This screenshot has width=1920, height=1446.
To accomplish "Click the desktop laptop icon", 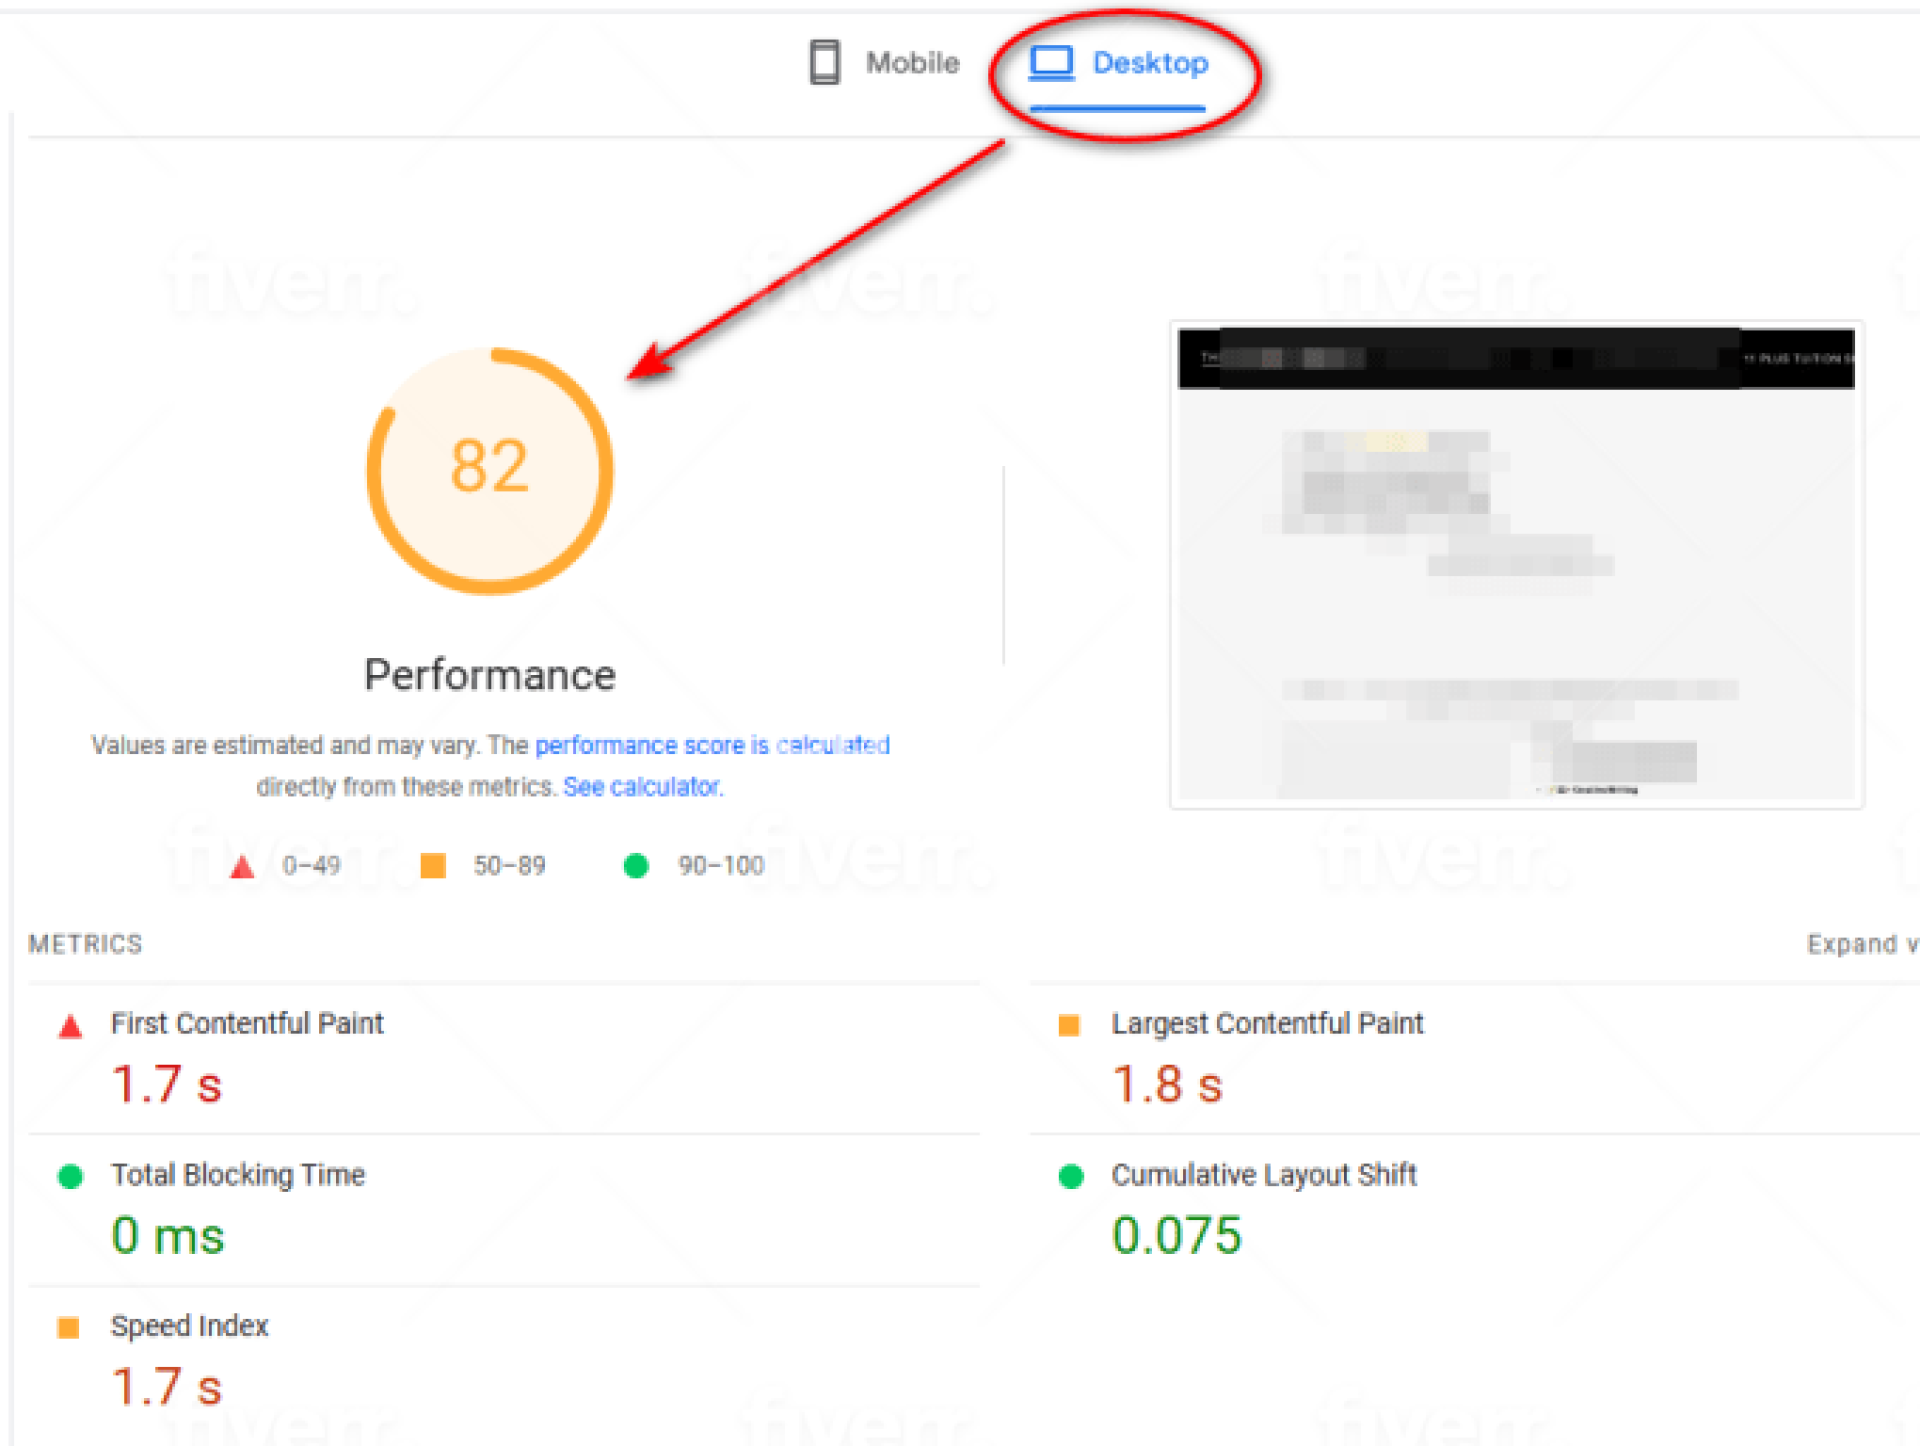I will click(1051, 63).
